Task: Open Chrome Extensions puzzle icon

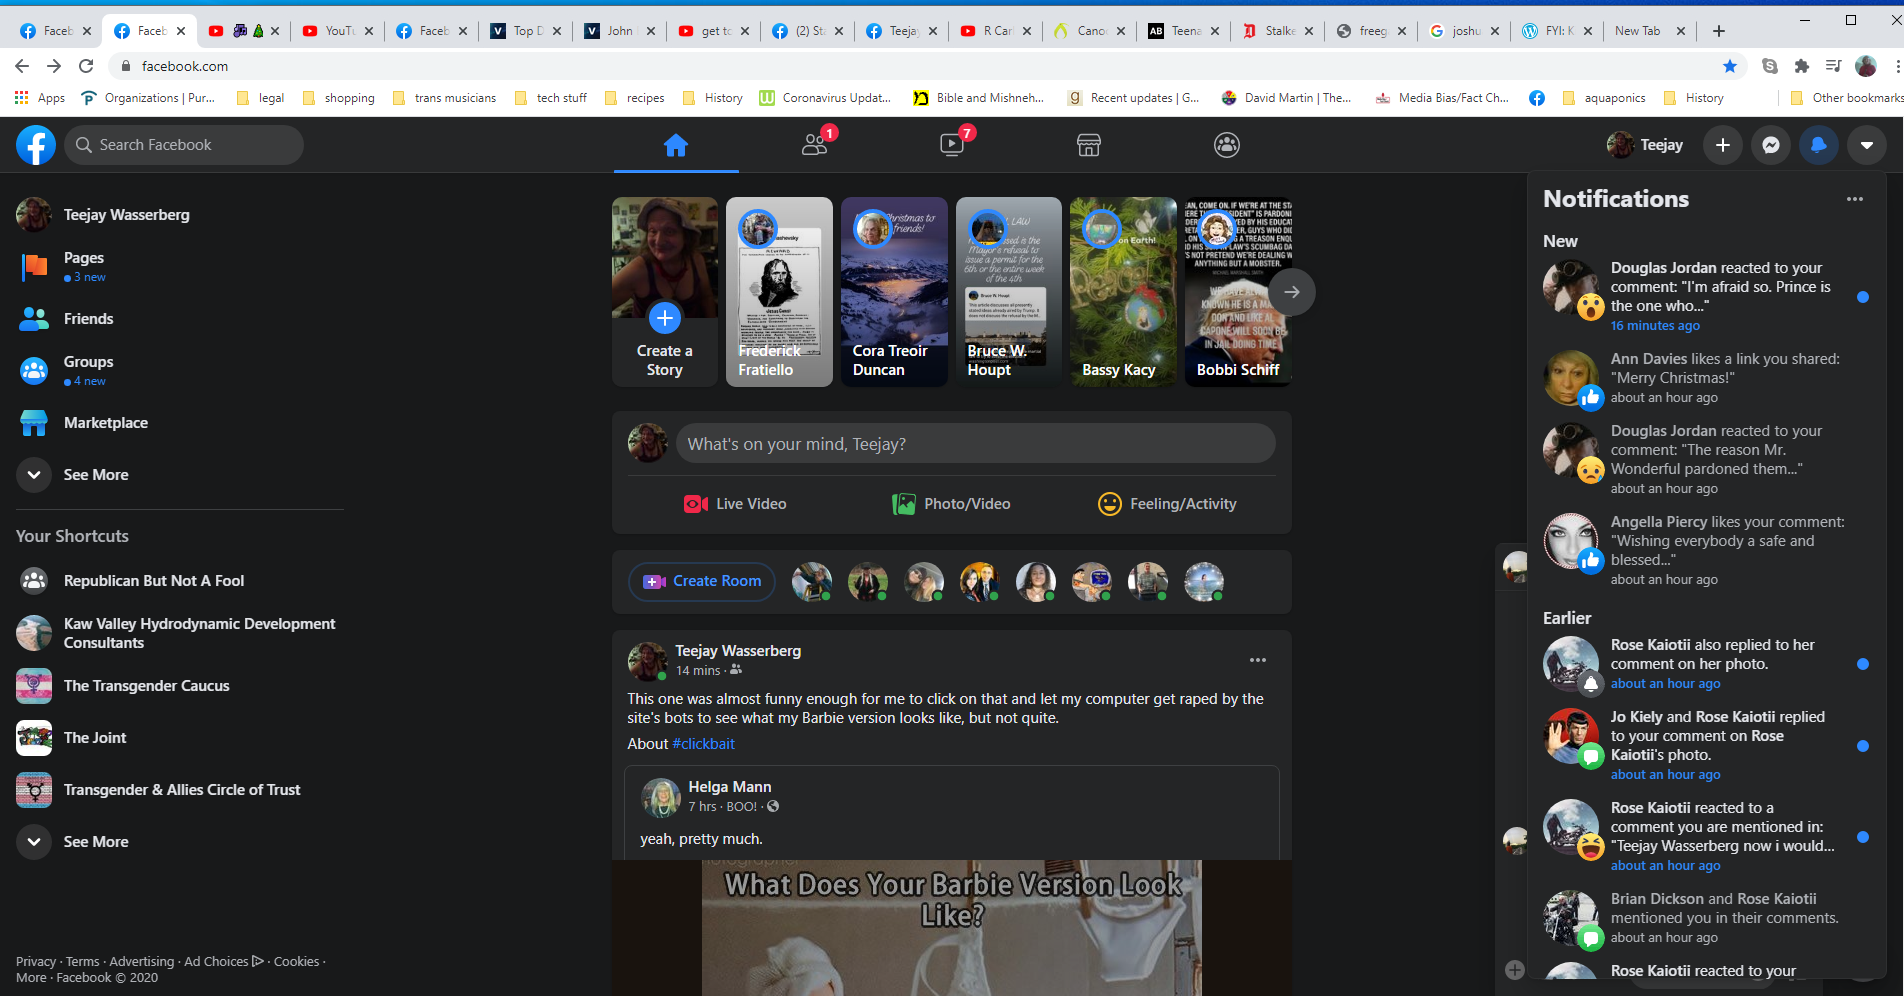Action: (1802, 66)
